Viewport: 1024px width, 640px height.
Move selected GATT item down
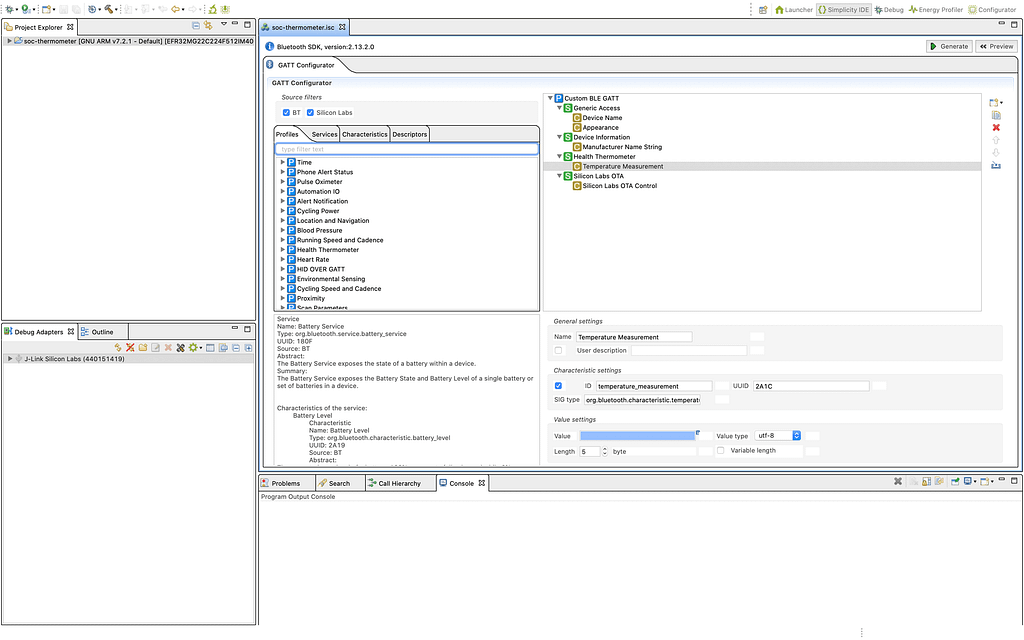(x=996, y=152)
